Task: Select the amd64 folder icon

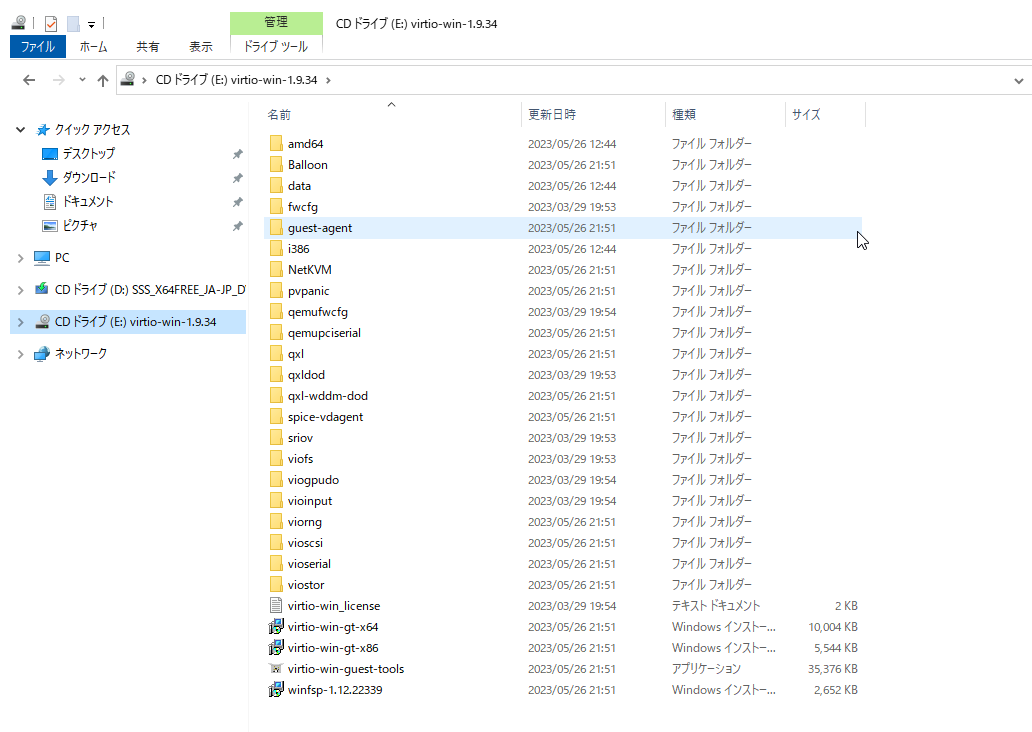Action: tap(276, 144)
